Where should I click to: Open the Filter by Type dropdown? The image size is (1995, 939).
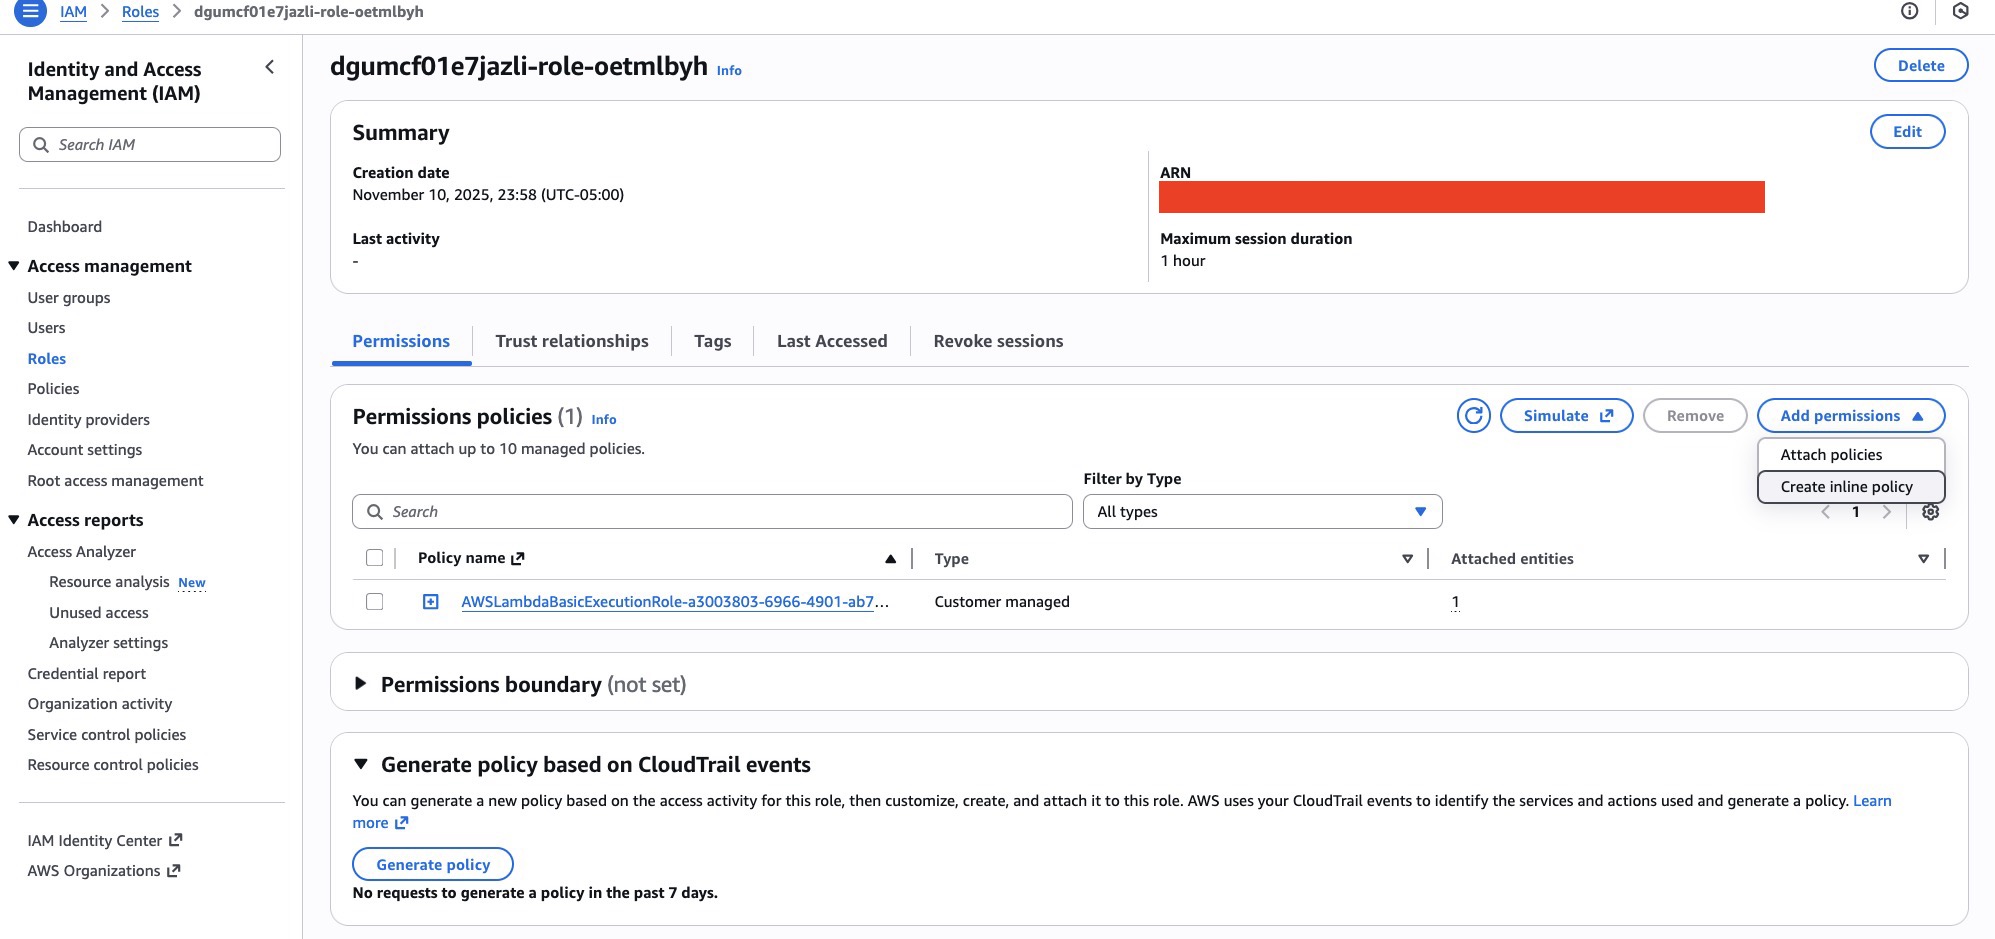[1261, 512]
